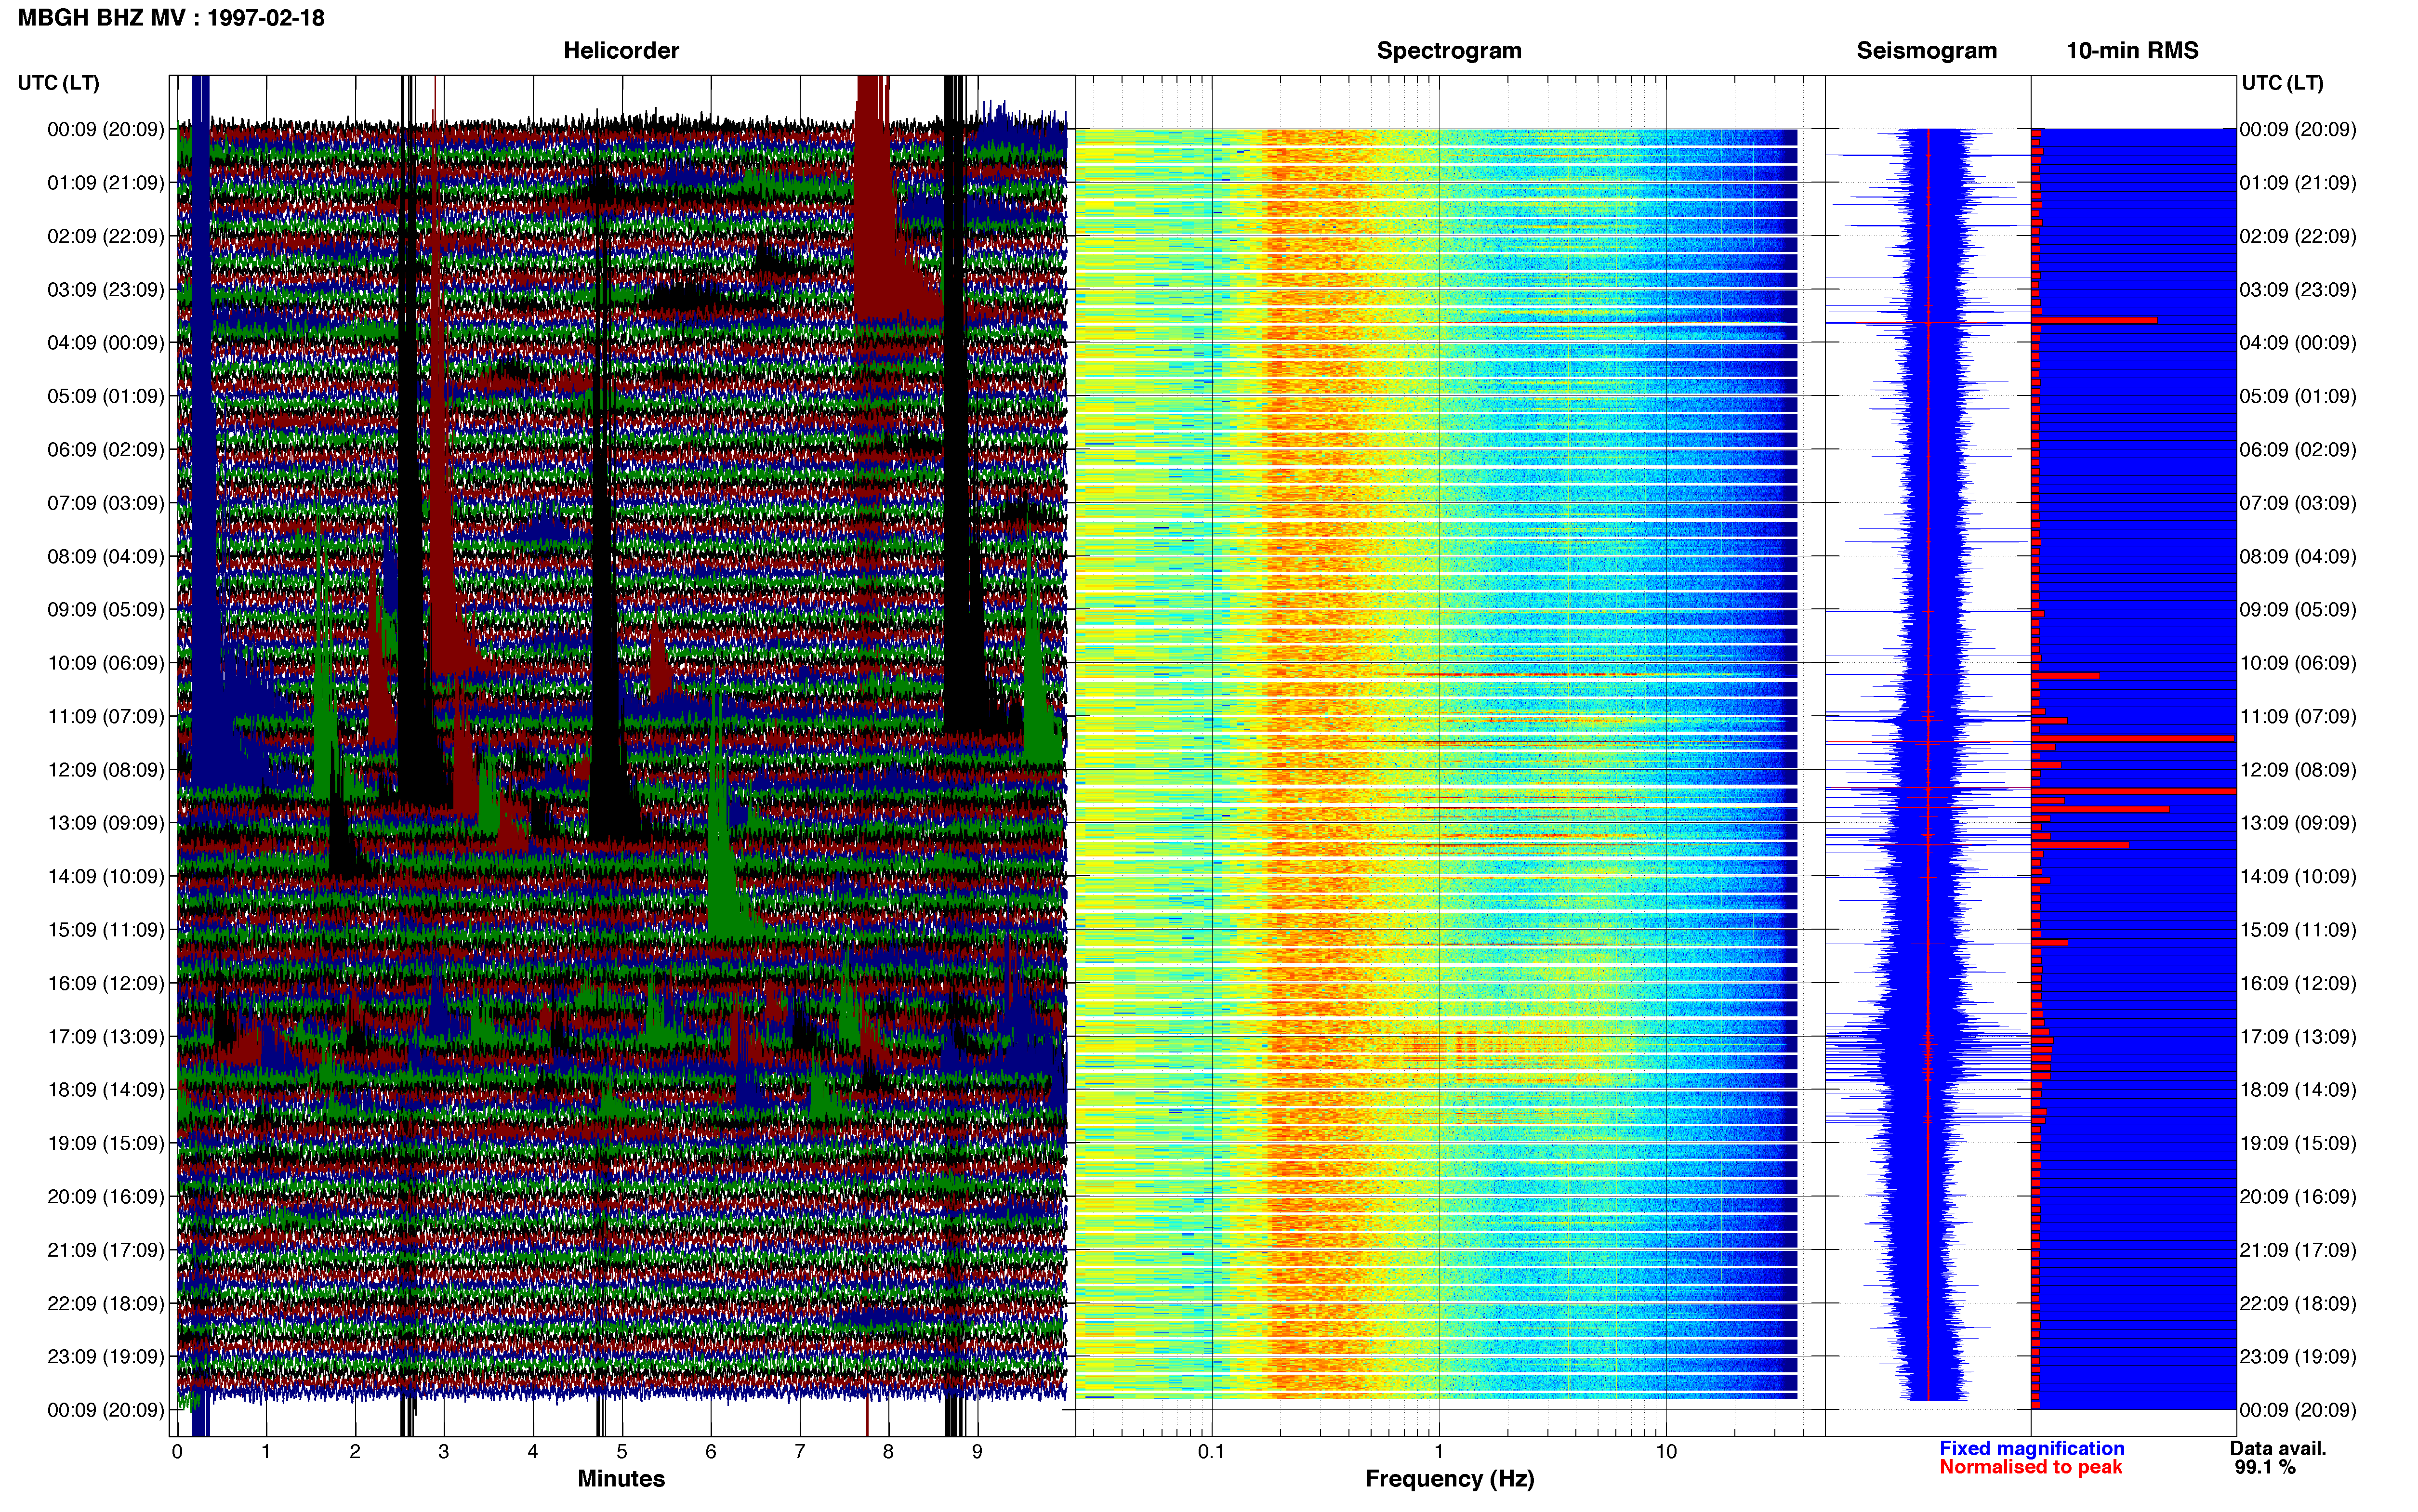Click frequency tick label '1'
Viewport: 2418px width, 1512px height.
1439,1451
